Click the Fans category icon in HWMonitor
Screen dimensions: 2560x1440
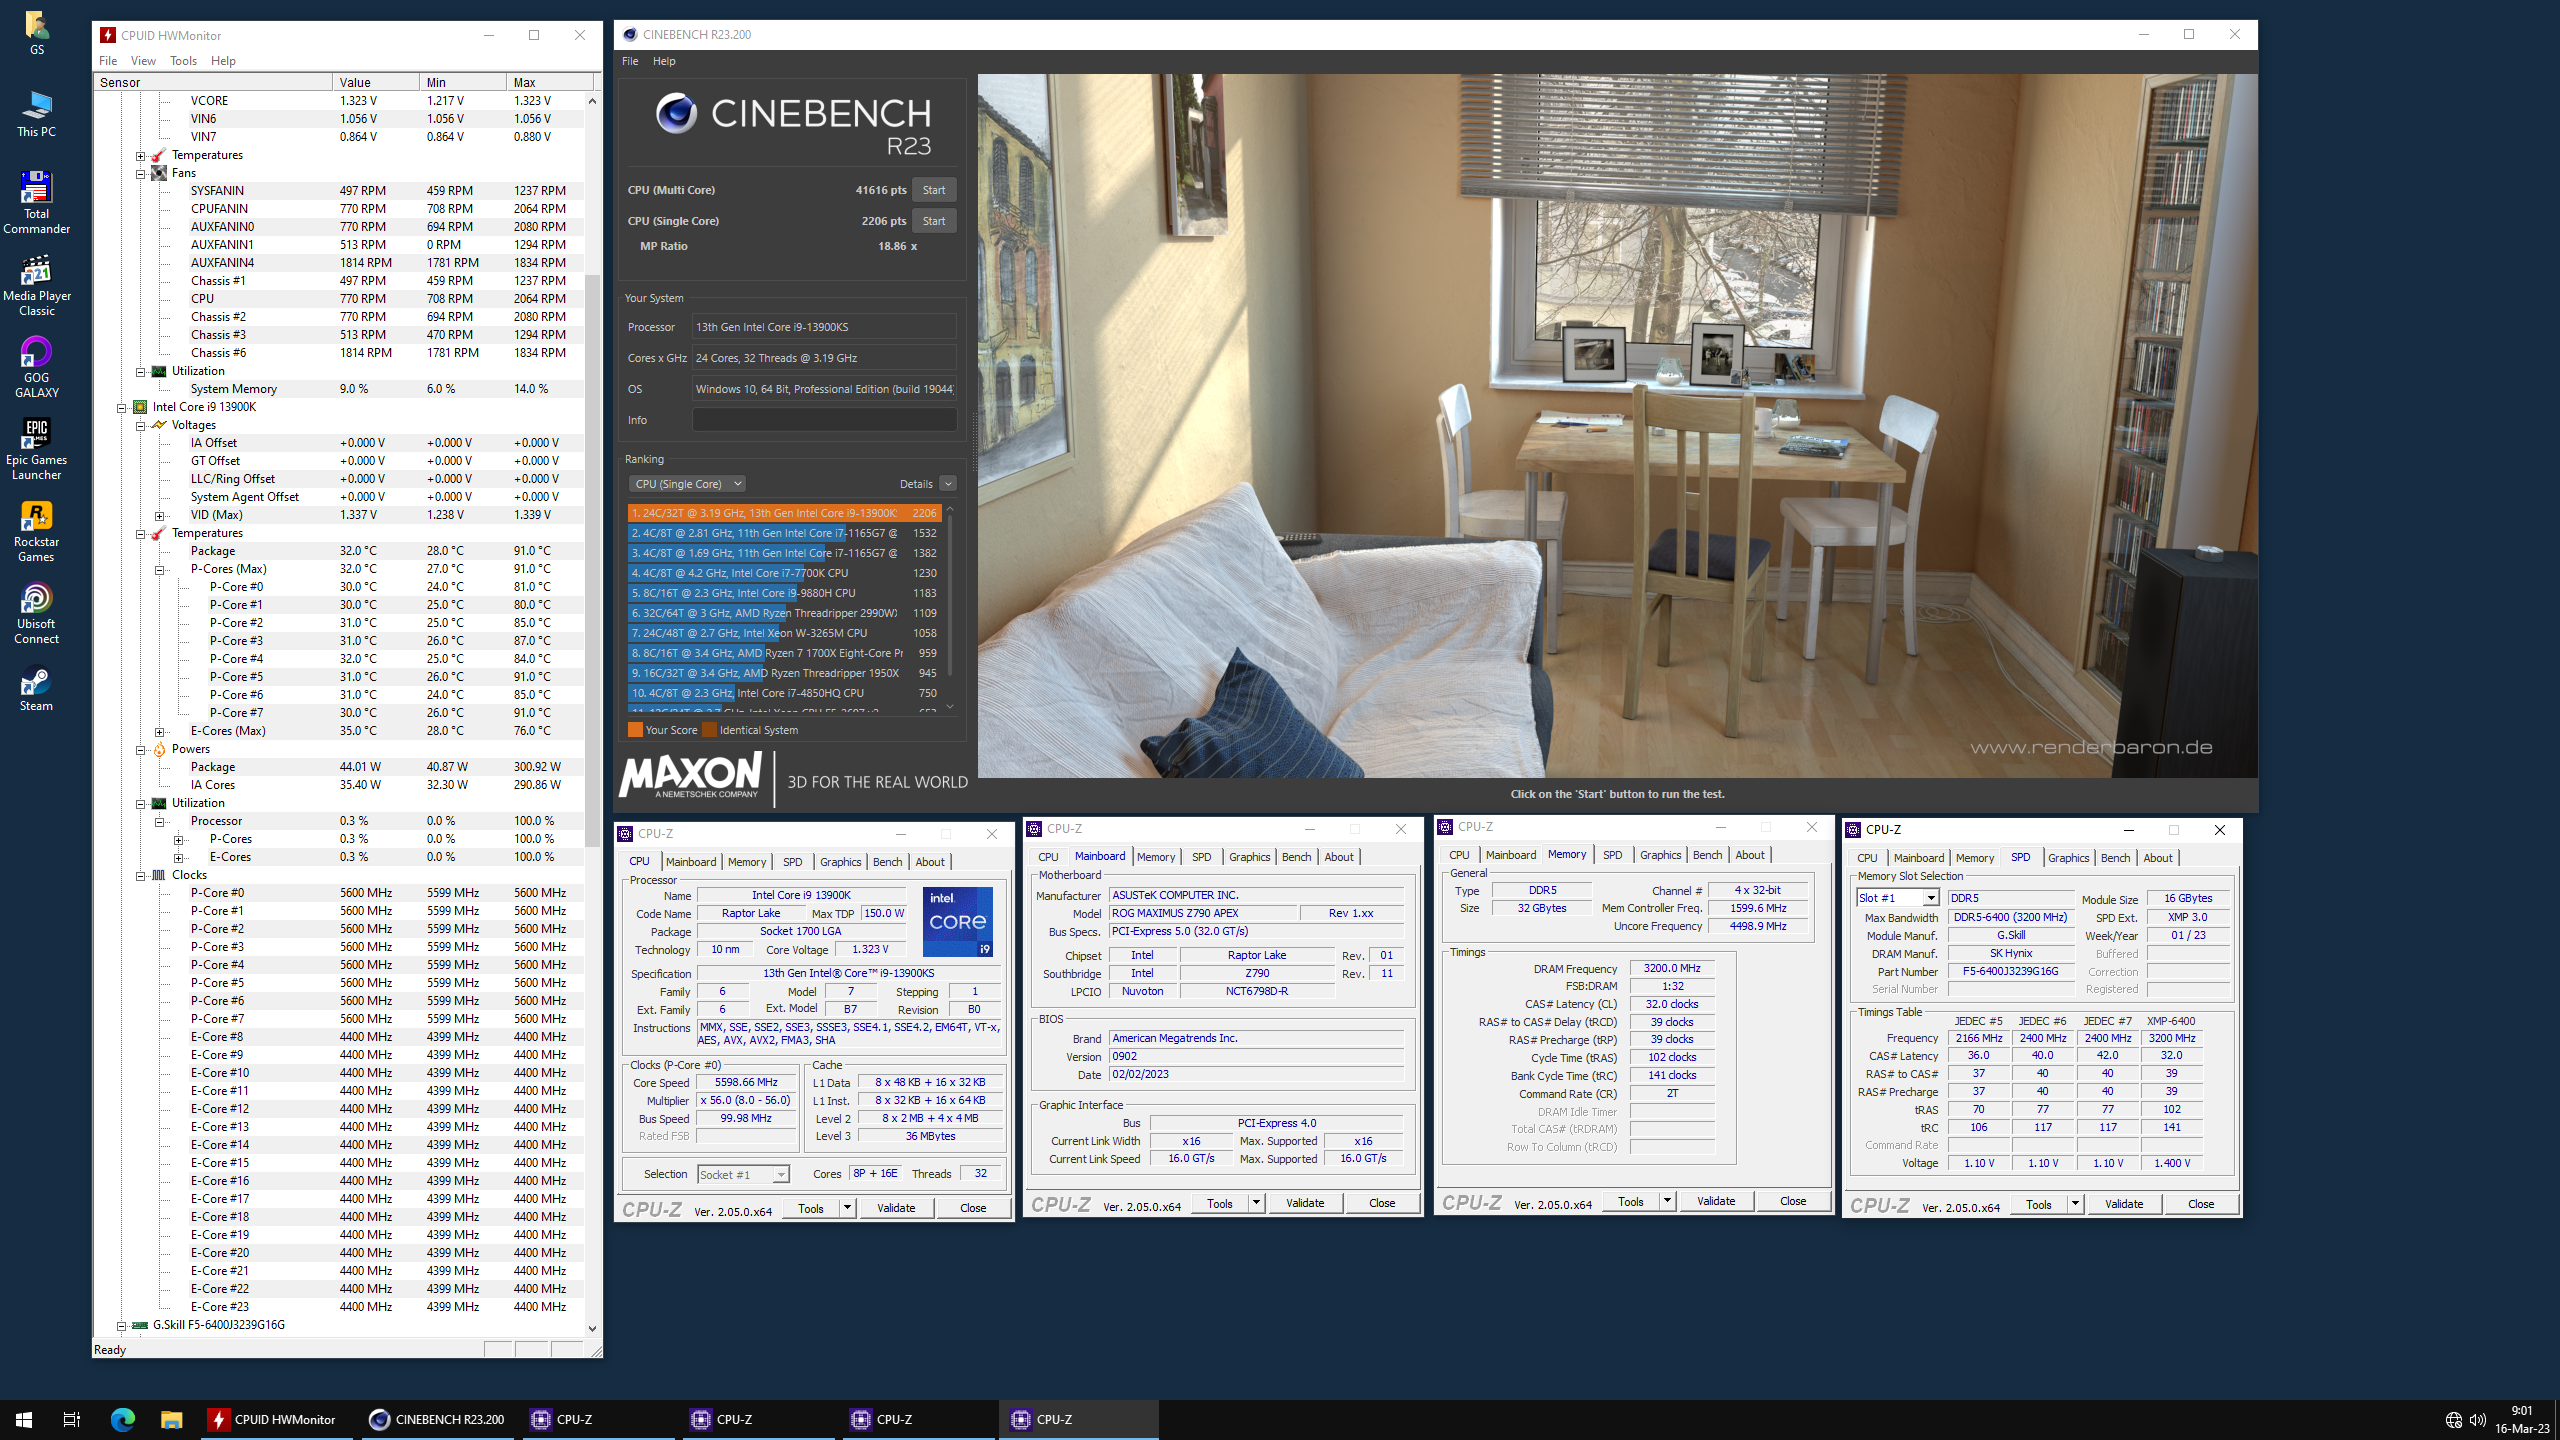159,173
